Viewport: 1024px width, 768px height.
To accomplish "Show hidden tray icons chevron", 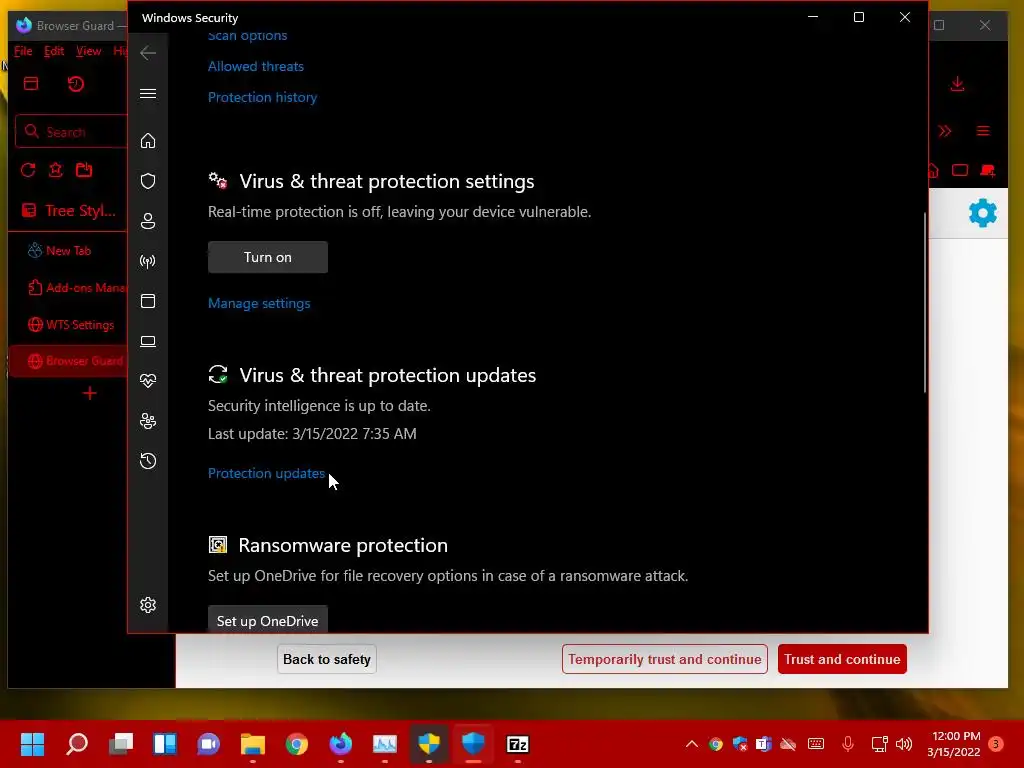I will pos(692,744).
